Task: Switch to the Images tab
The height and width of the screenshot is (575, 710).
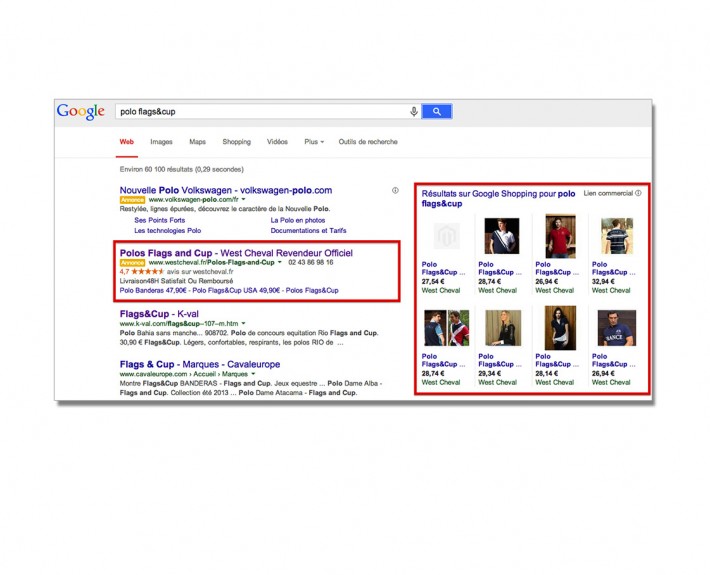Action: [x=161, y=142]
